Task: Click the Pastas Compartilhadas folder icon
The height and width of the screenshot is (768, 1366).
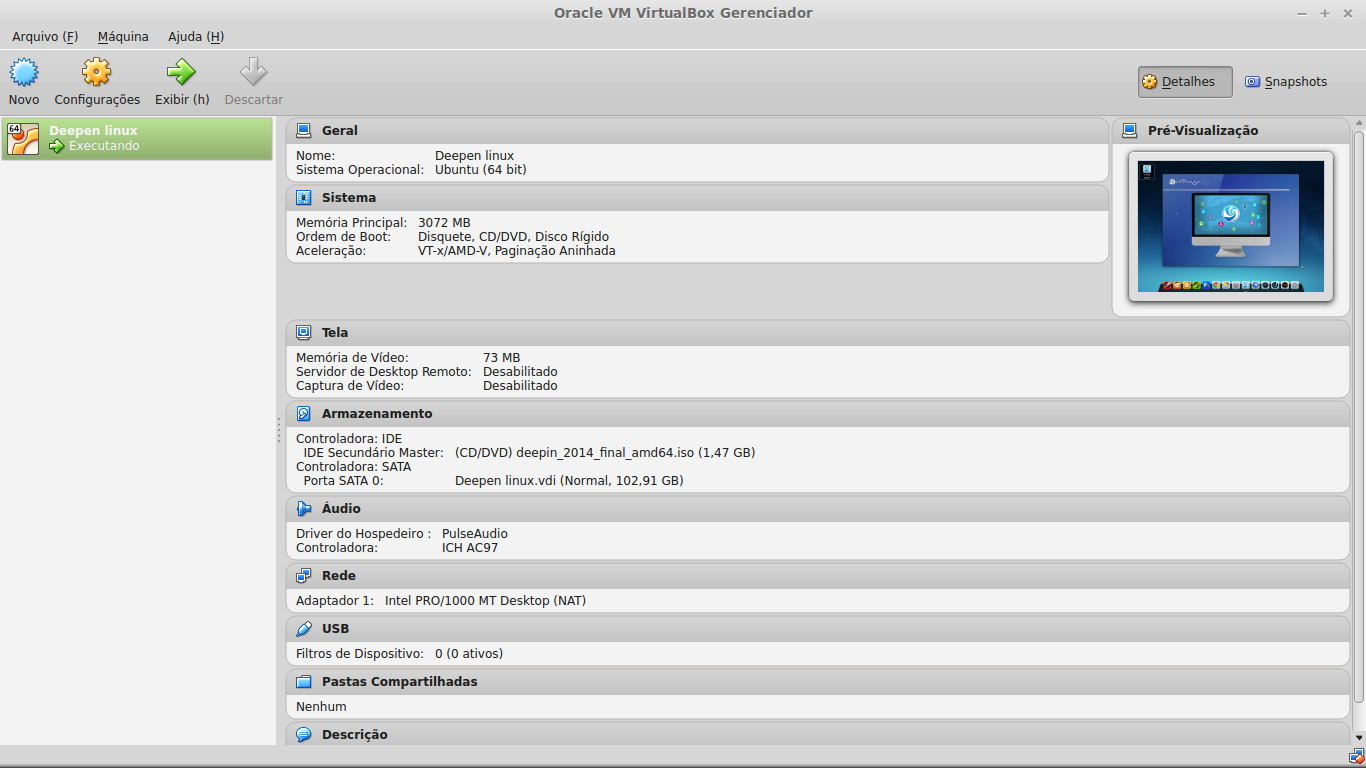Action: [304, 682]
